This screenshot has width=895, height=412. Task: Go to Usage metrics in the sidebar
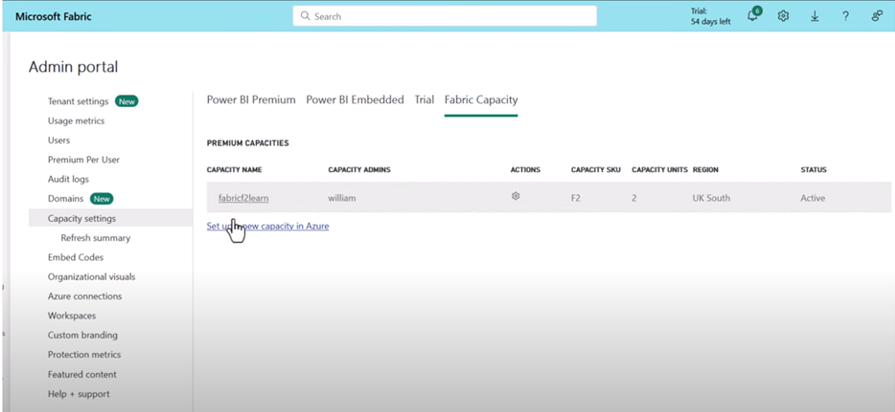pos(76,121)
